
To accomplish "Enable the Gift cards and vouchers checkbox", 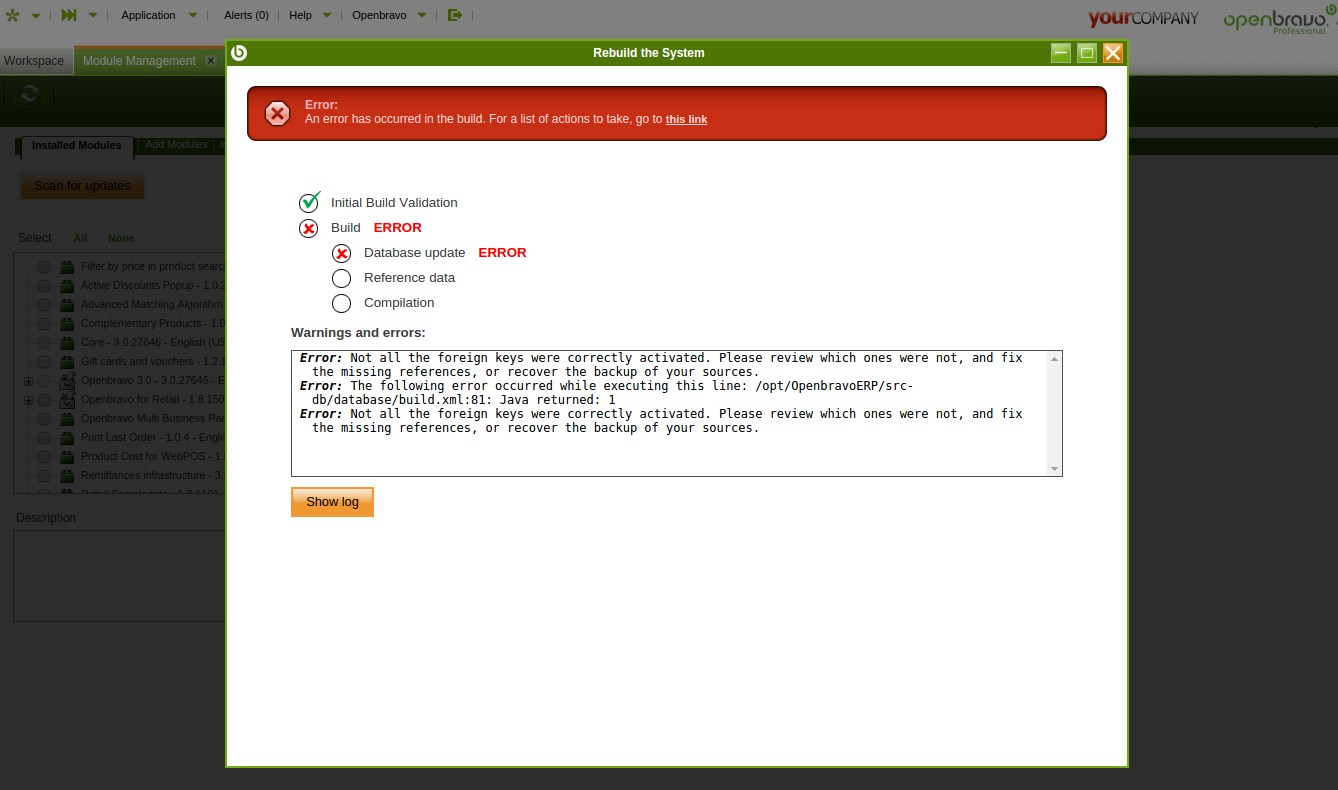I will (x=44, y=362).
